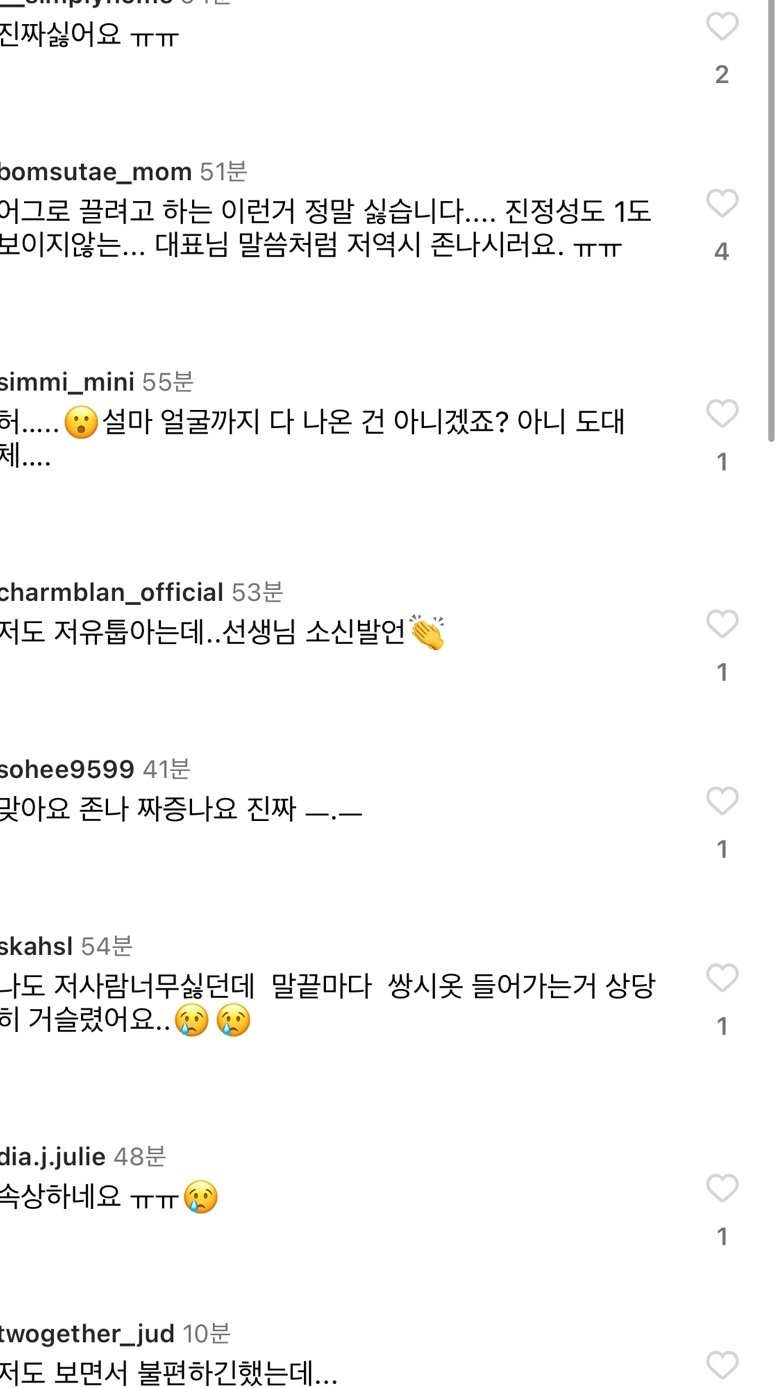Like bomsutae_mom's comment with heart icon
781x1388 pixels.
(x=722, y=203)
